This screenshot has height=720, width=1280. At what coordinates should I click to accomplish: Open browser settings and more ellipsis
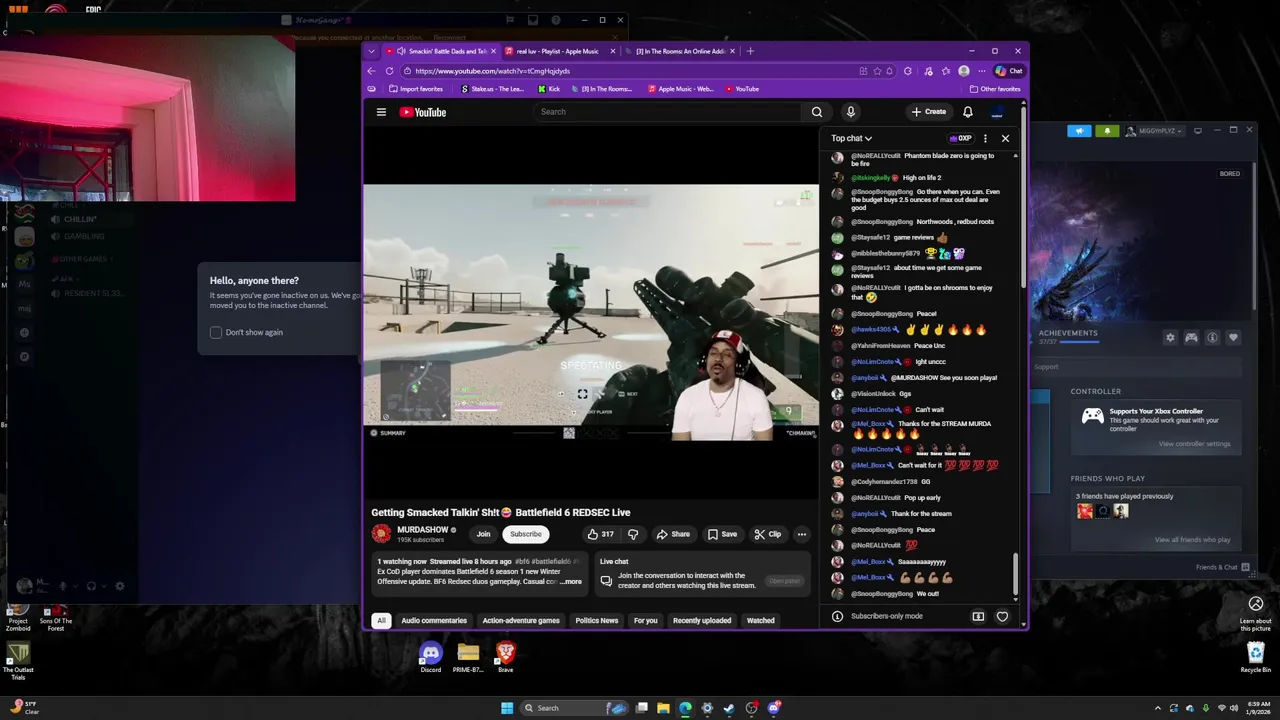981,71
